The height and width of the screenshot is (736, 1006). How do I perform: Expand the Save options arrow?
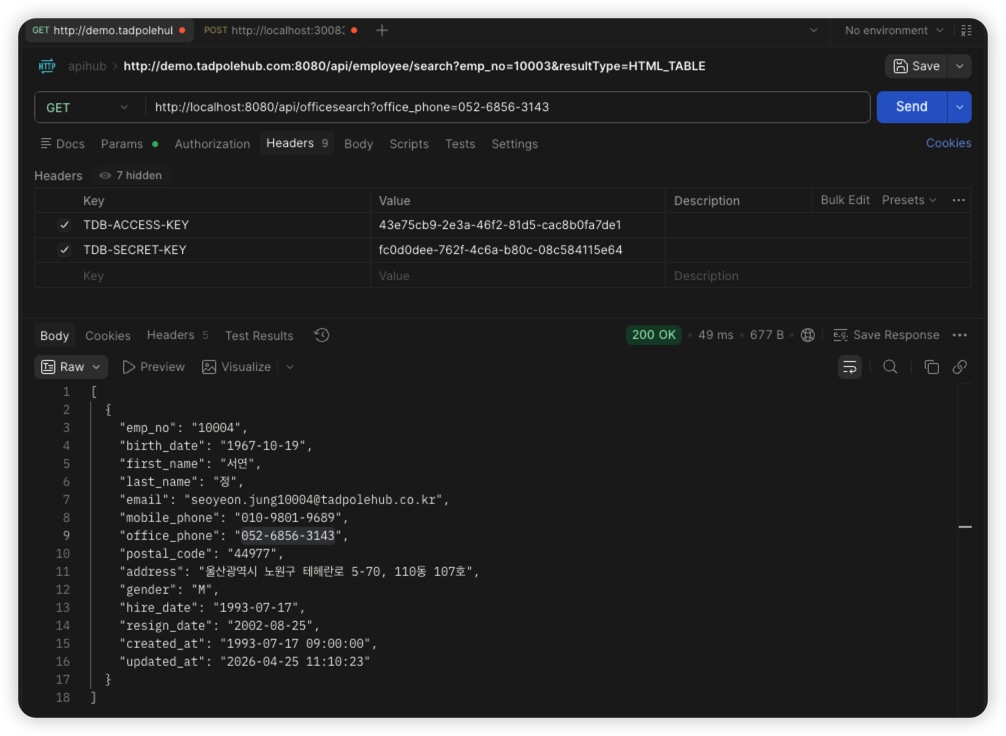coord(960,66)
